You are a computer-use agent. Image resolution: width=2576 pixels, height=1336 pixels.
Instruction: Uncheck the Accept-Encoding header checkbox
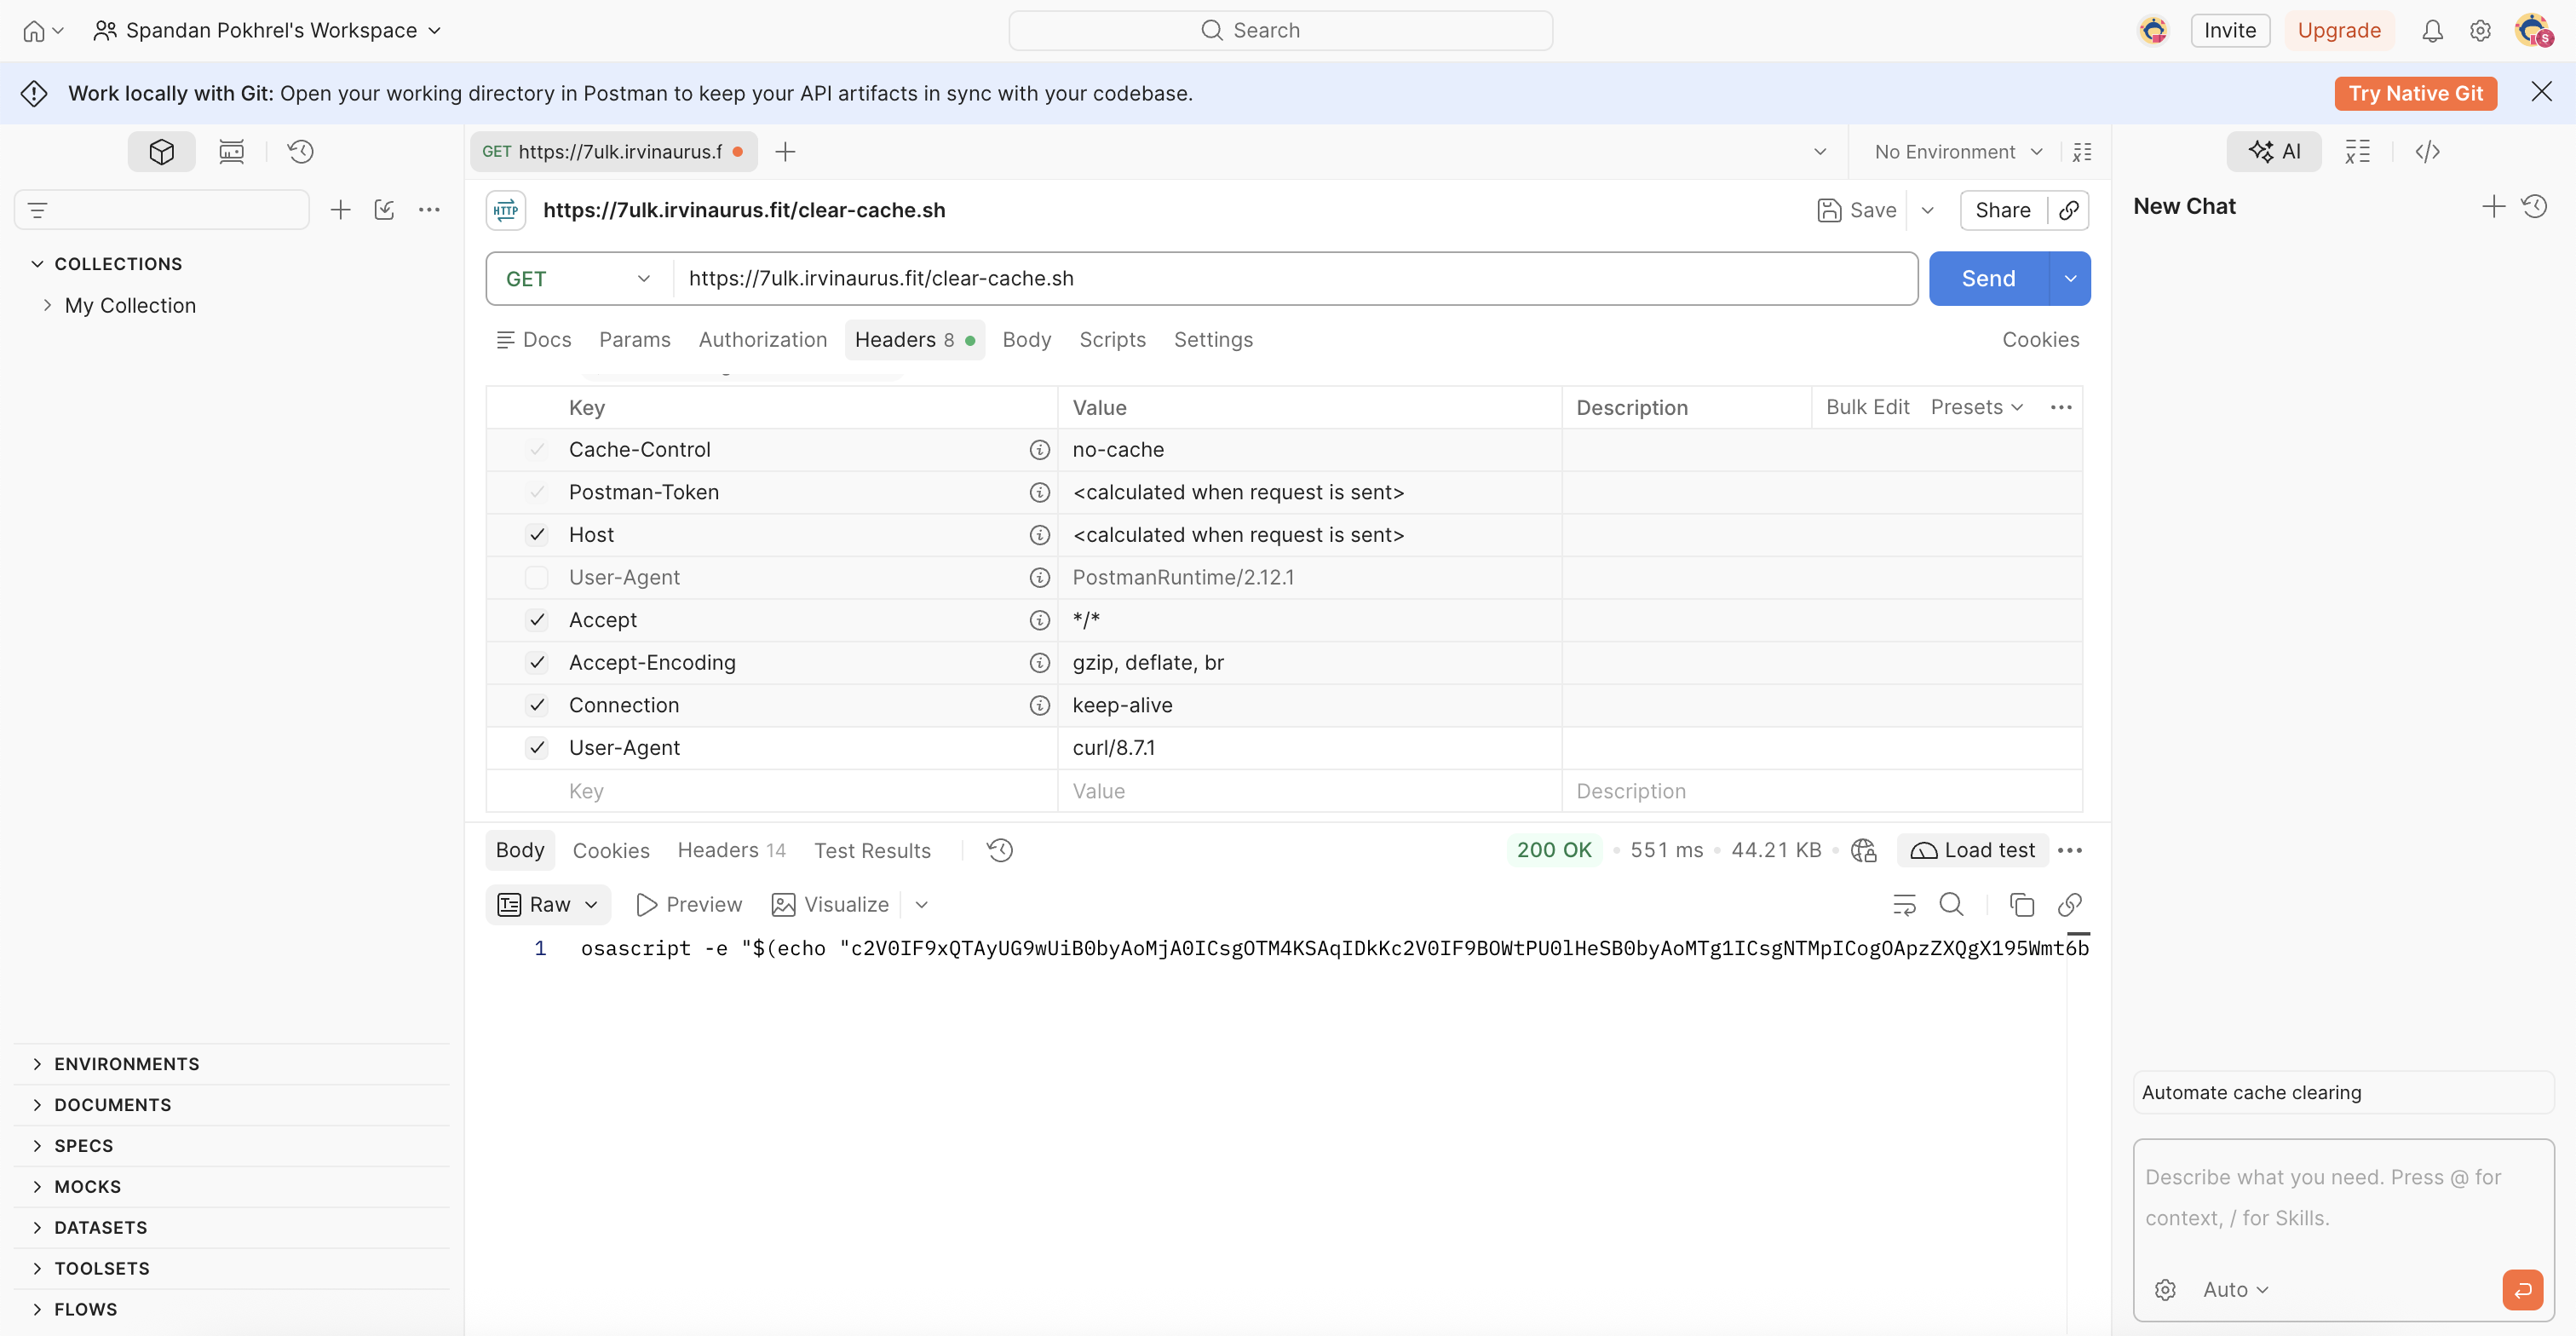pyautogui.click(x=537, y=662)
